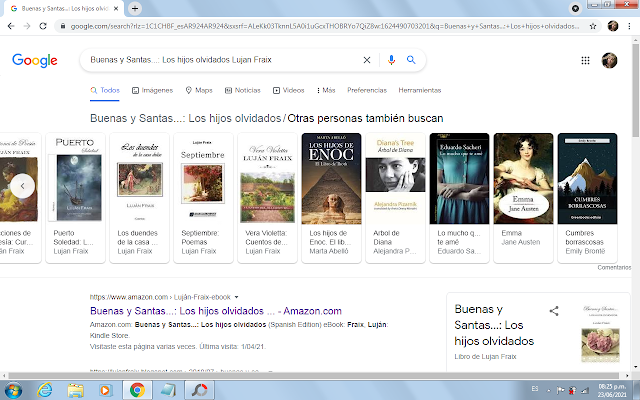Open the network signal tray icon
This screenshot has height=400, width=640.
point(585,391)
